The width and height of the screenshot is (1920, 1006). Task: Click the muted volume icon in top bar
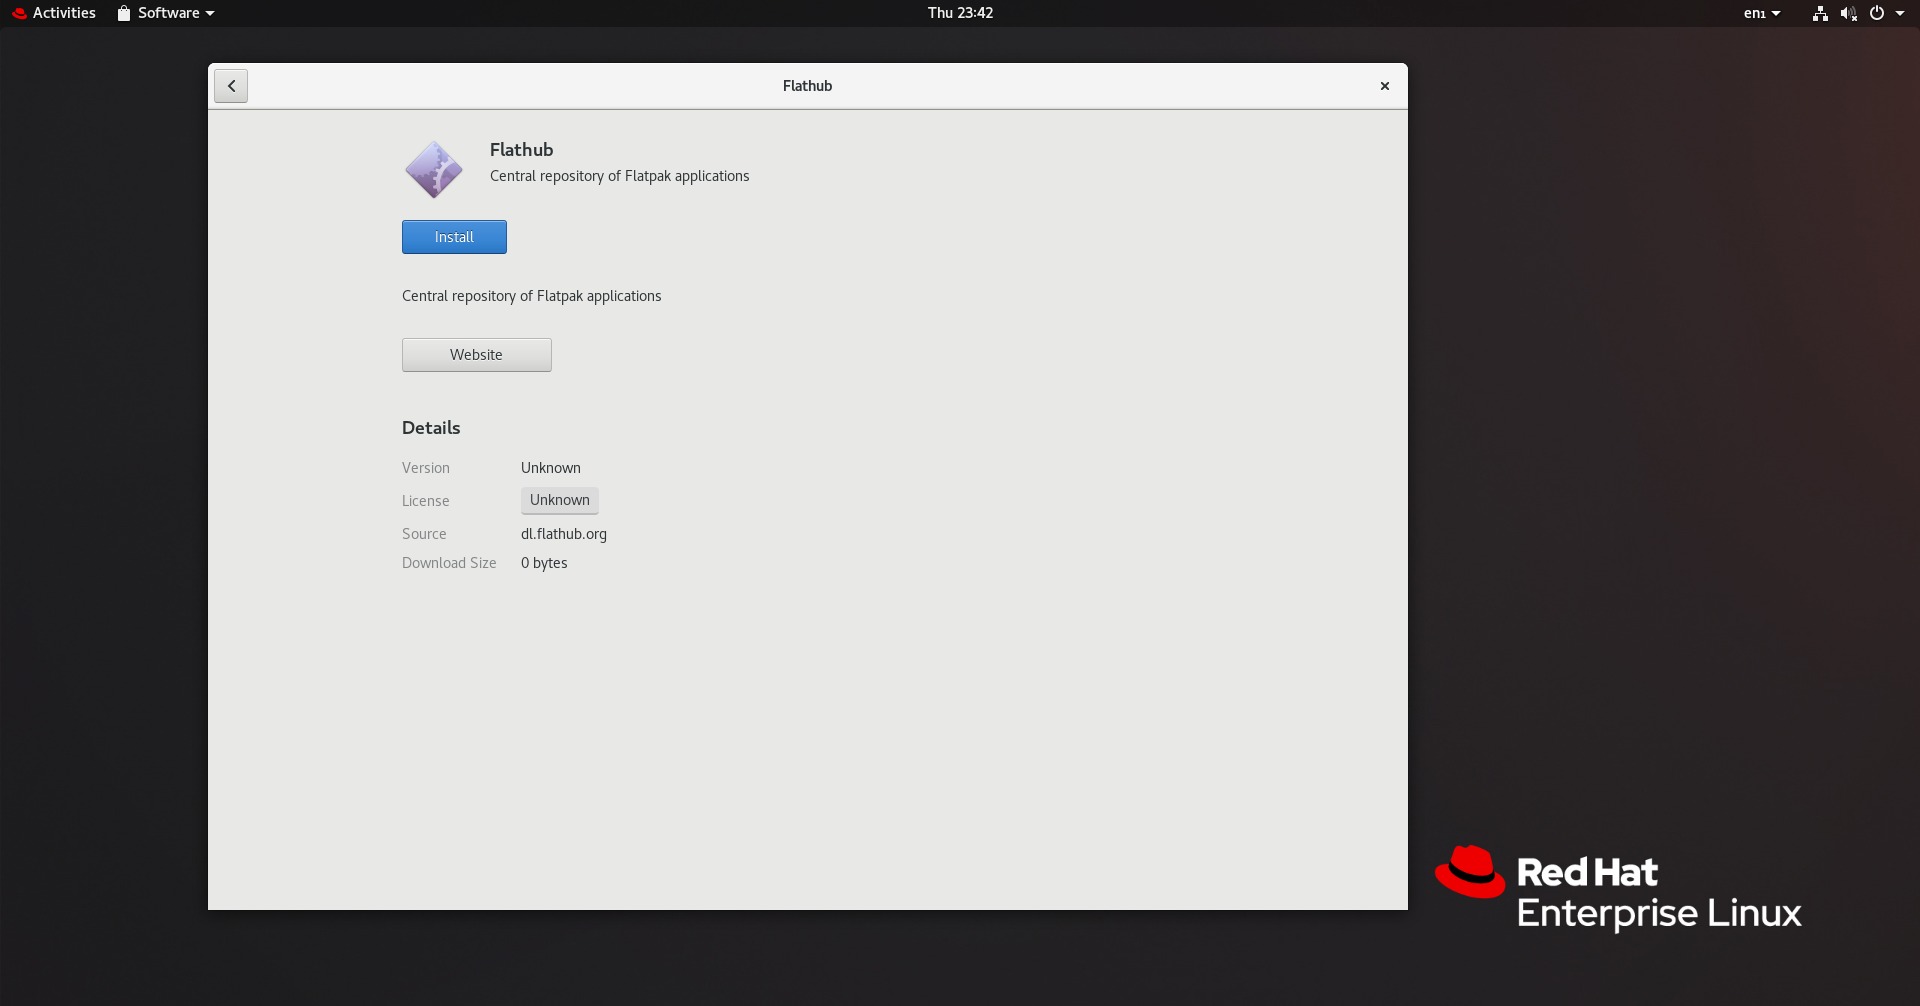pos(1849,13)
